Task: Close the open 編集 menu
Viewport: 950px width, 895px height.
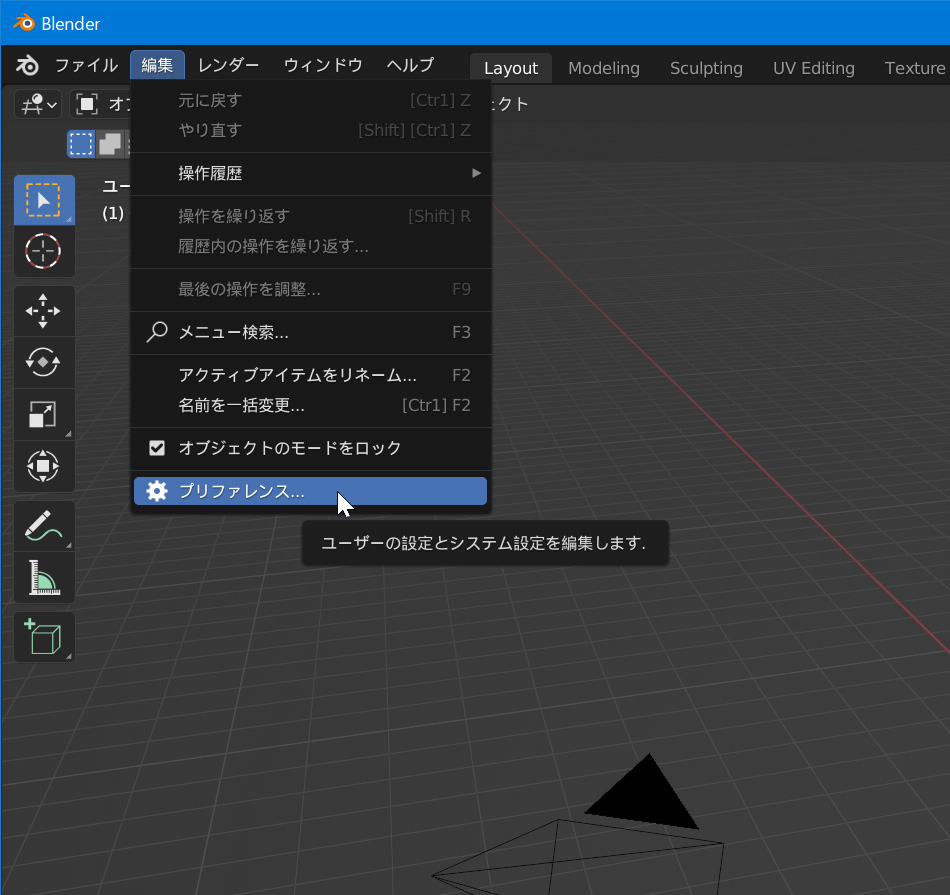Action: pos(157,65)
